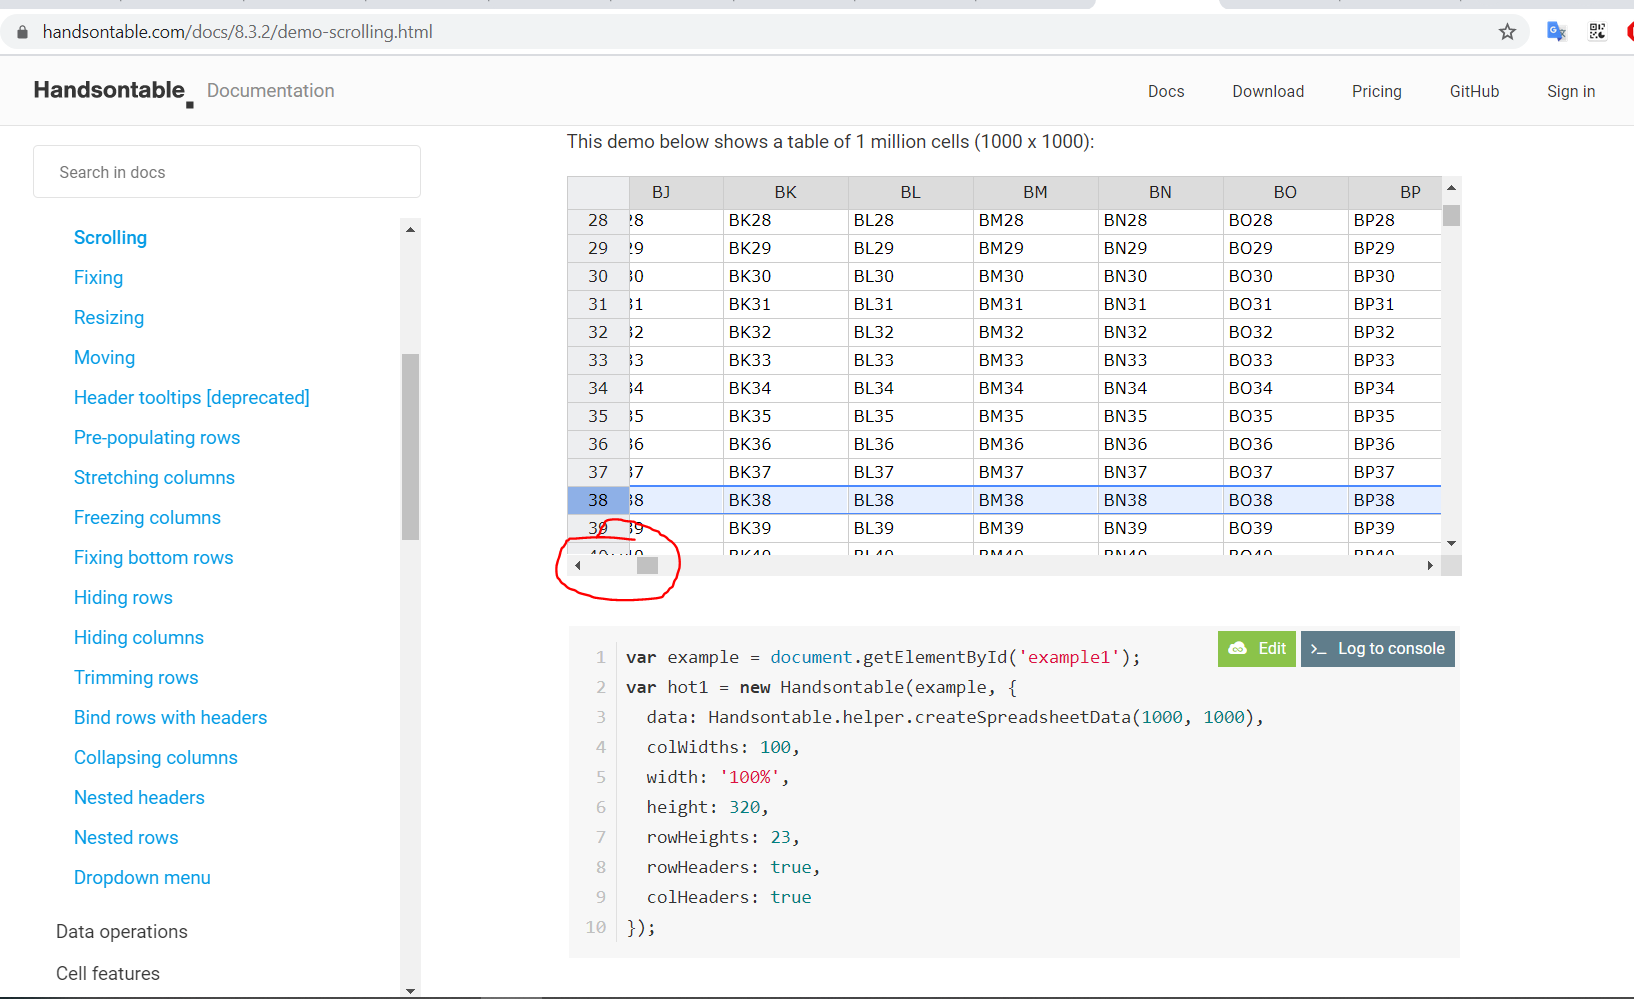This screenshot has height=999, width=1634.
Task: Select column header BO
Action: (1286, 192)
